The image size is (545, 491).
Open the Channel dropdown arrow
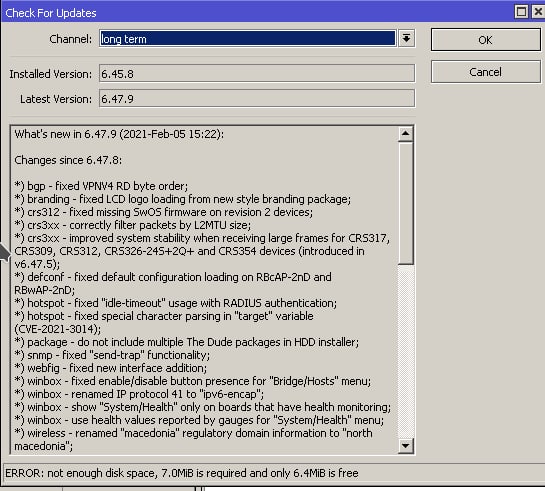point(406,38)
